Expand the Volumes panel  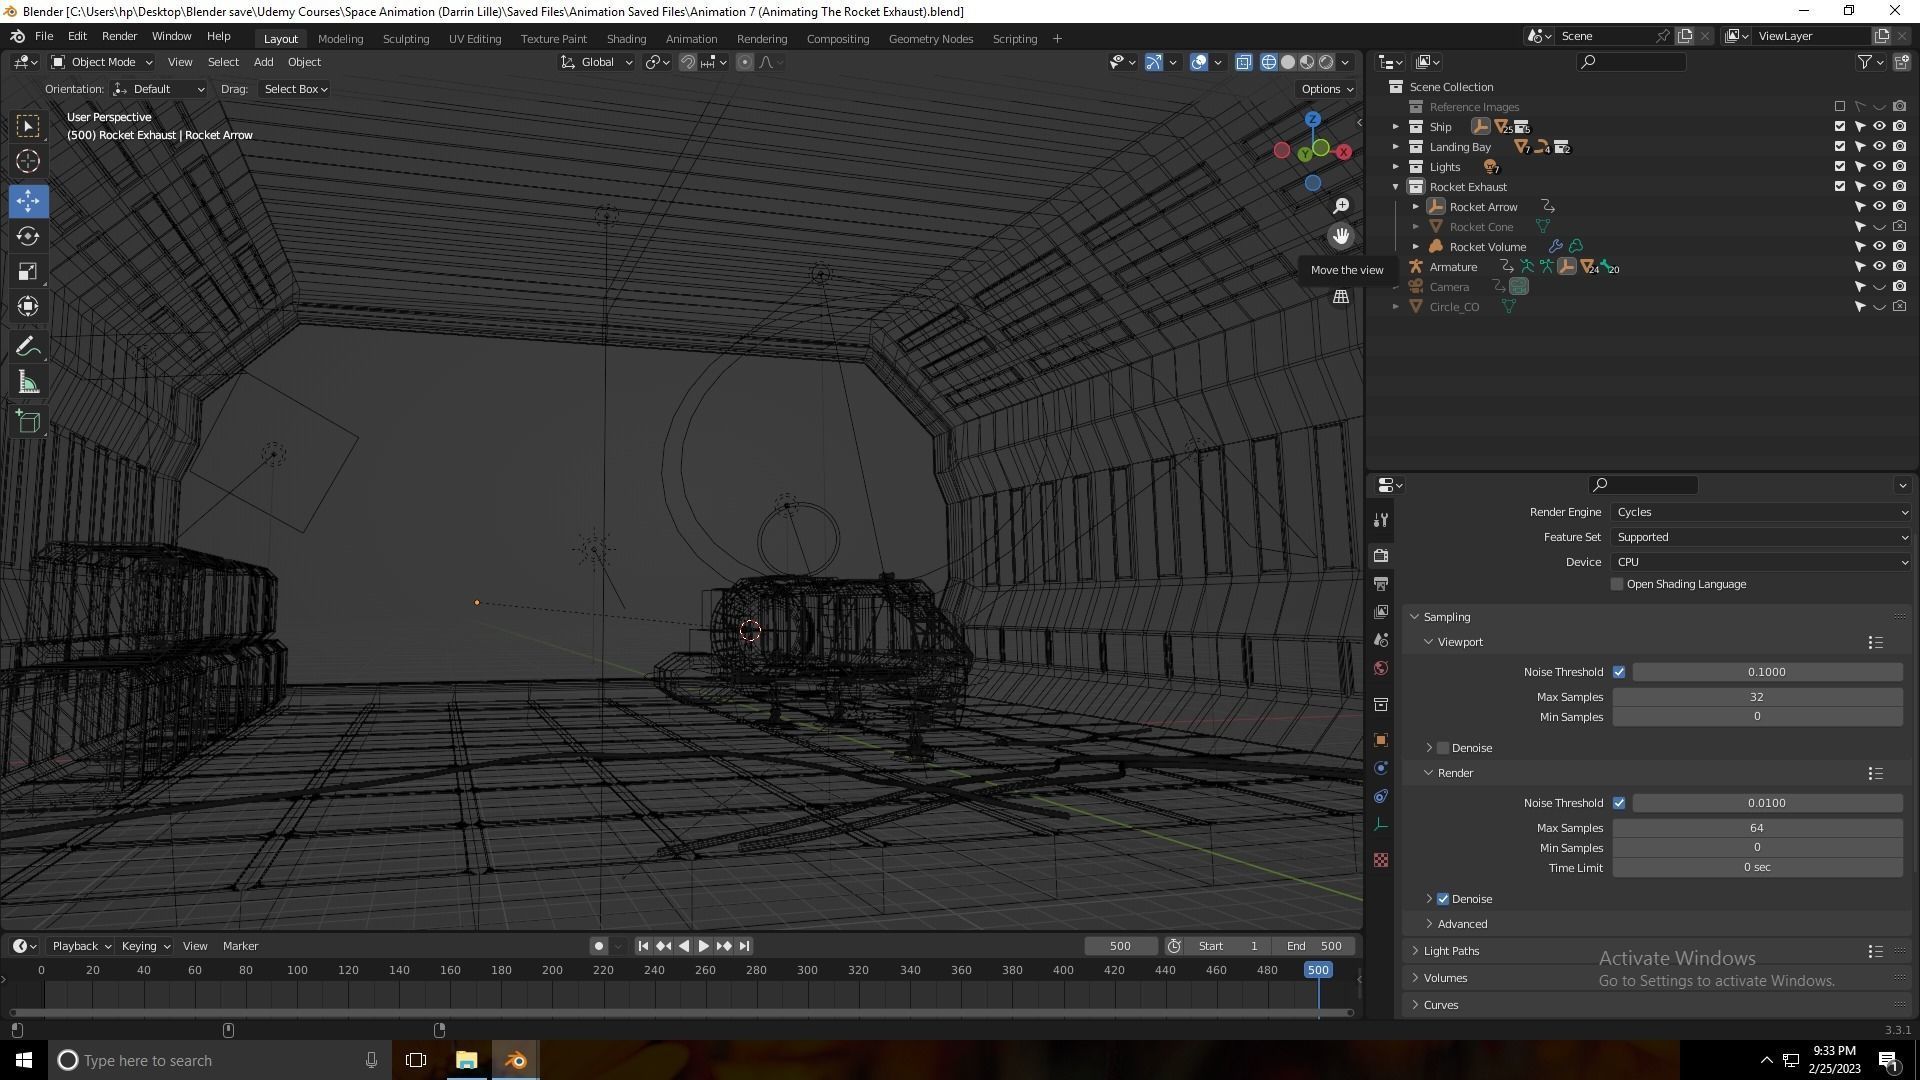[1445, 978]
